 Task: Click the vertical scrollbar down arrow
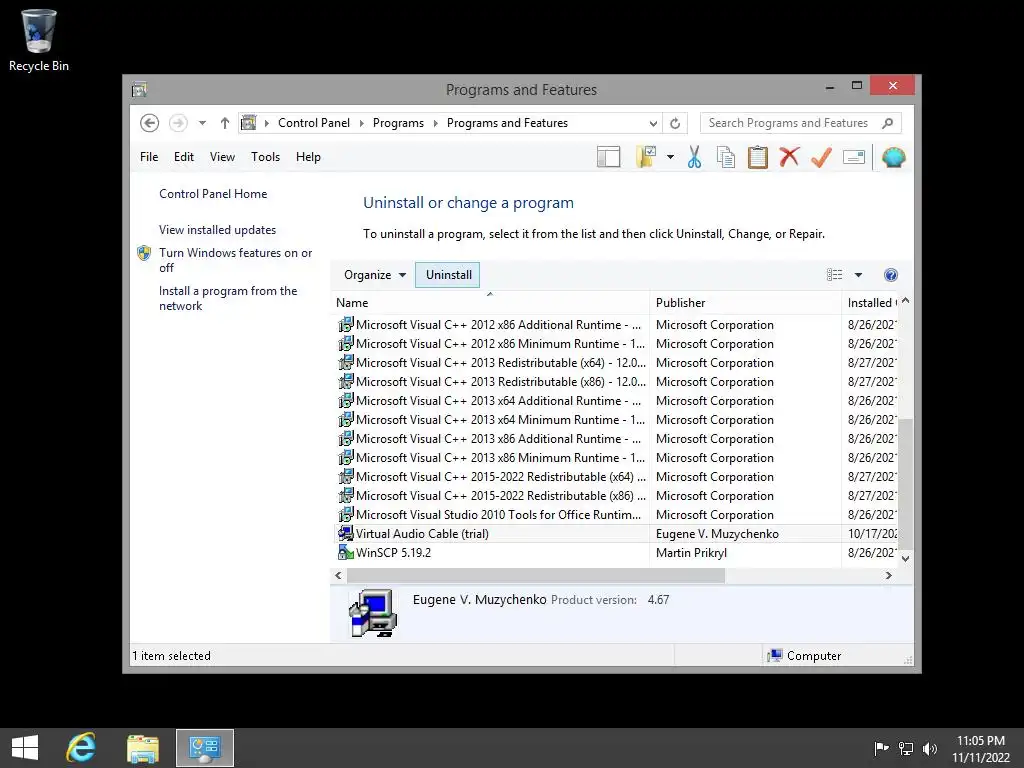click(x=905, y=558)
